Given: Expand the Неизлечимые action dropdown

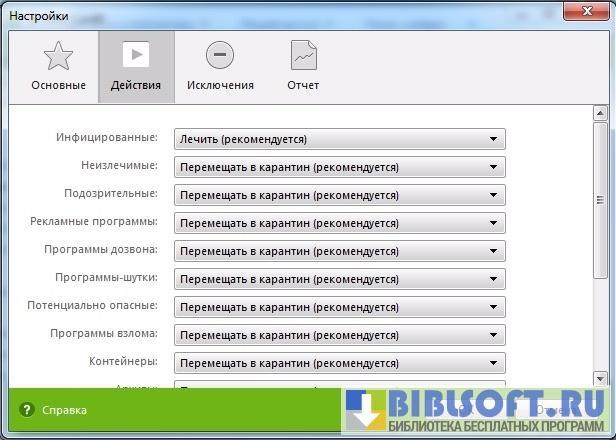Looking at the screenshot, I should [x=340, y=167].
